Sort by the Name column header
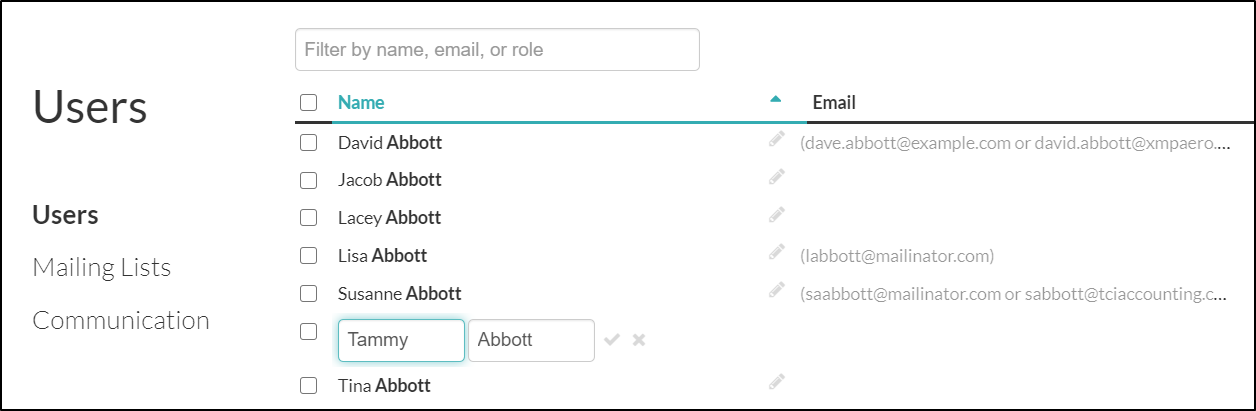Image resolution: width=1256 pixels, height=411 pixels. [361, 102]
